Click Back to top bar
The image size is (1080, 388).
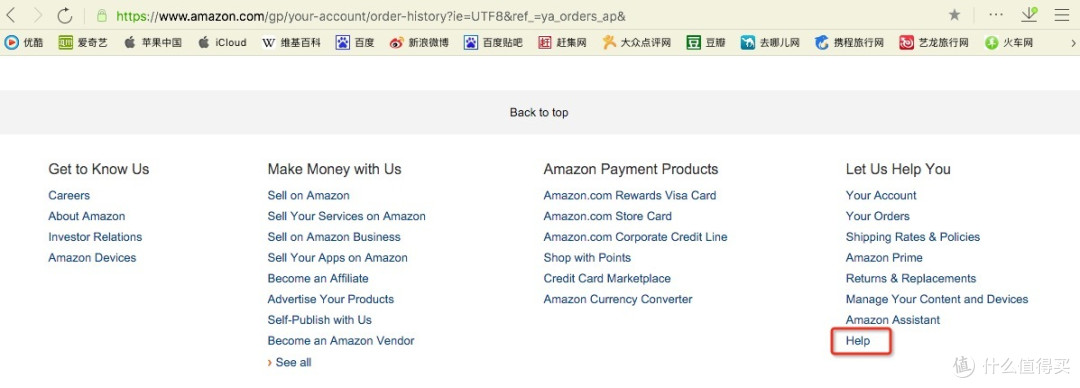(x=539, y=112)
